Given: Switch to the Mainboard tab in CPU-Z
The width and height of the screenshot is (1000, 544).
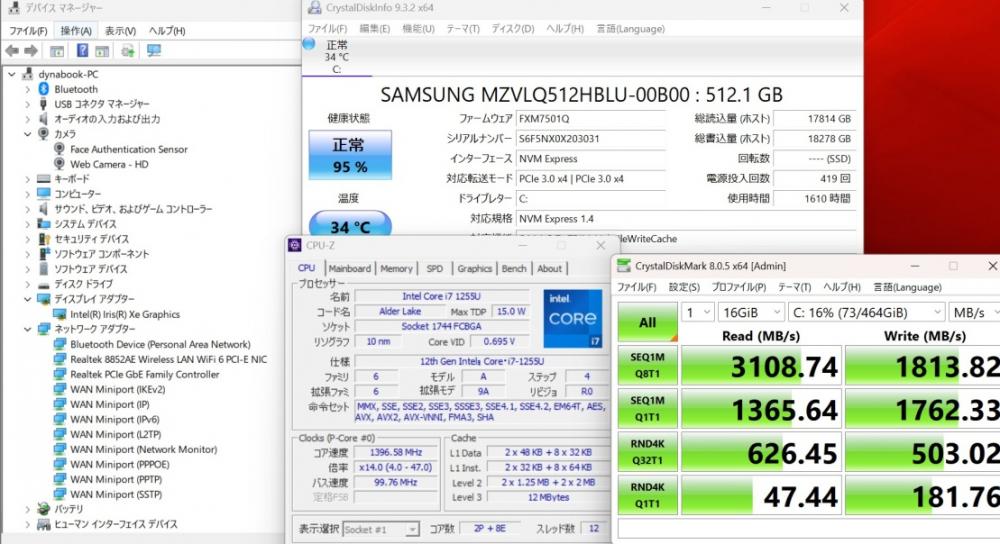Looking at the screenshot, I should 349,268.
